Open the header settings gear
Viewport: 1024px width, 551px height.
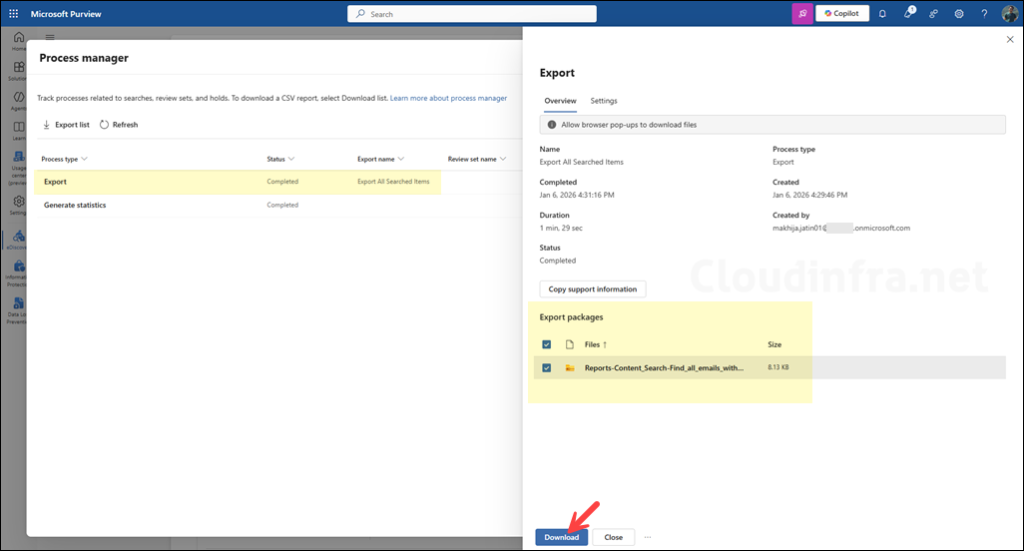click(x=959, y=14)
